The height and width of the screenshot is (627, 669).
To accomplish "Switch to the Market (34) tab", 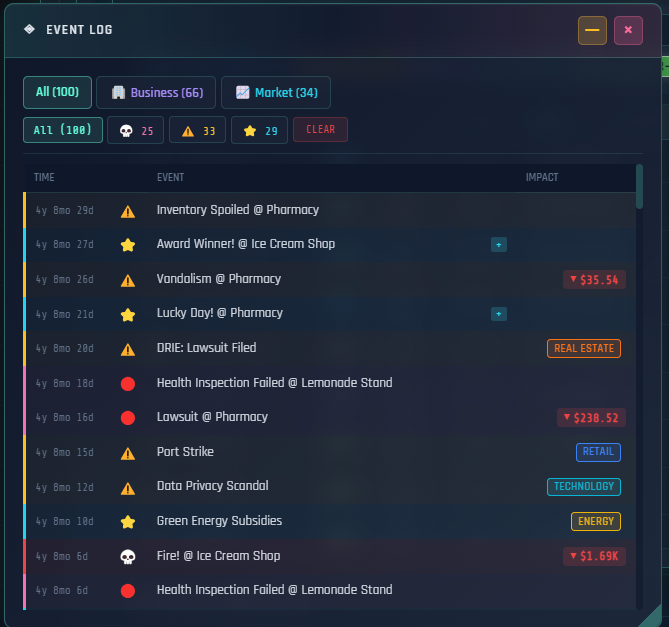I will 276,93.
